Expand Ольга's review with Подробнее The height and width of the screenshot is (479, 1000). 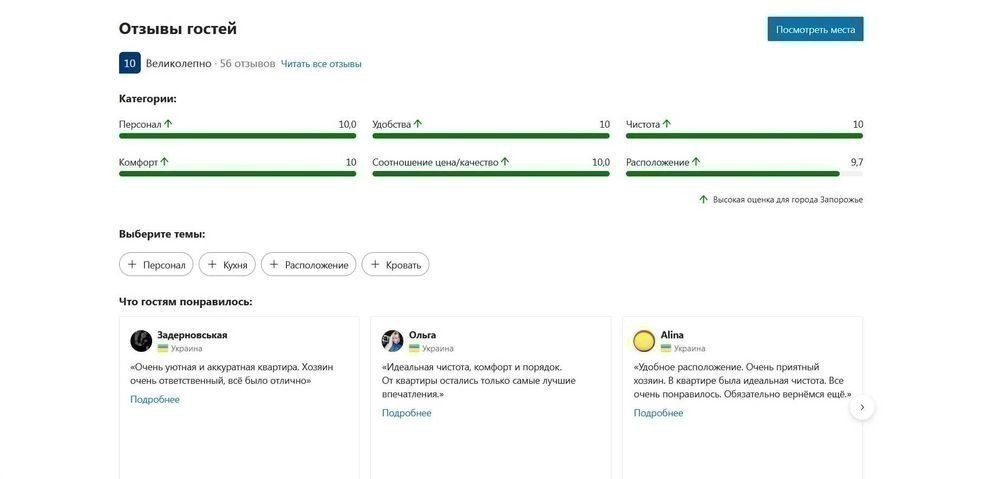(x=407, y=413)
